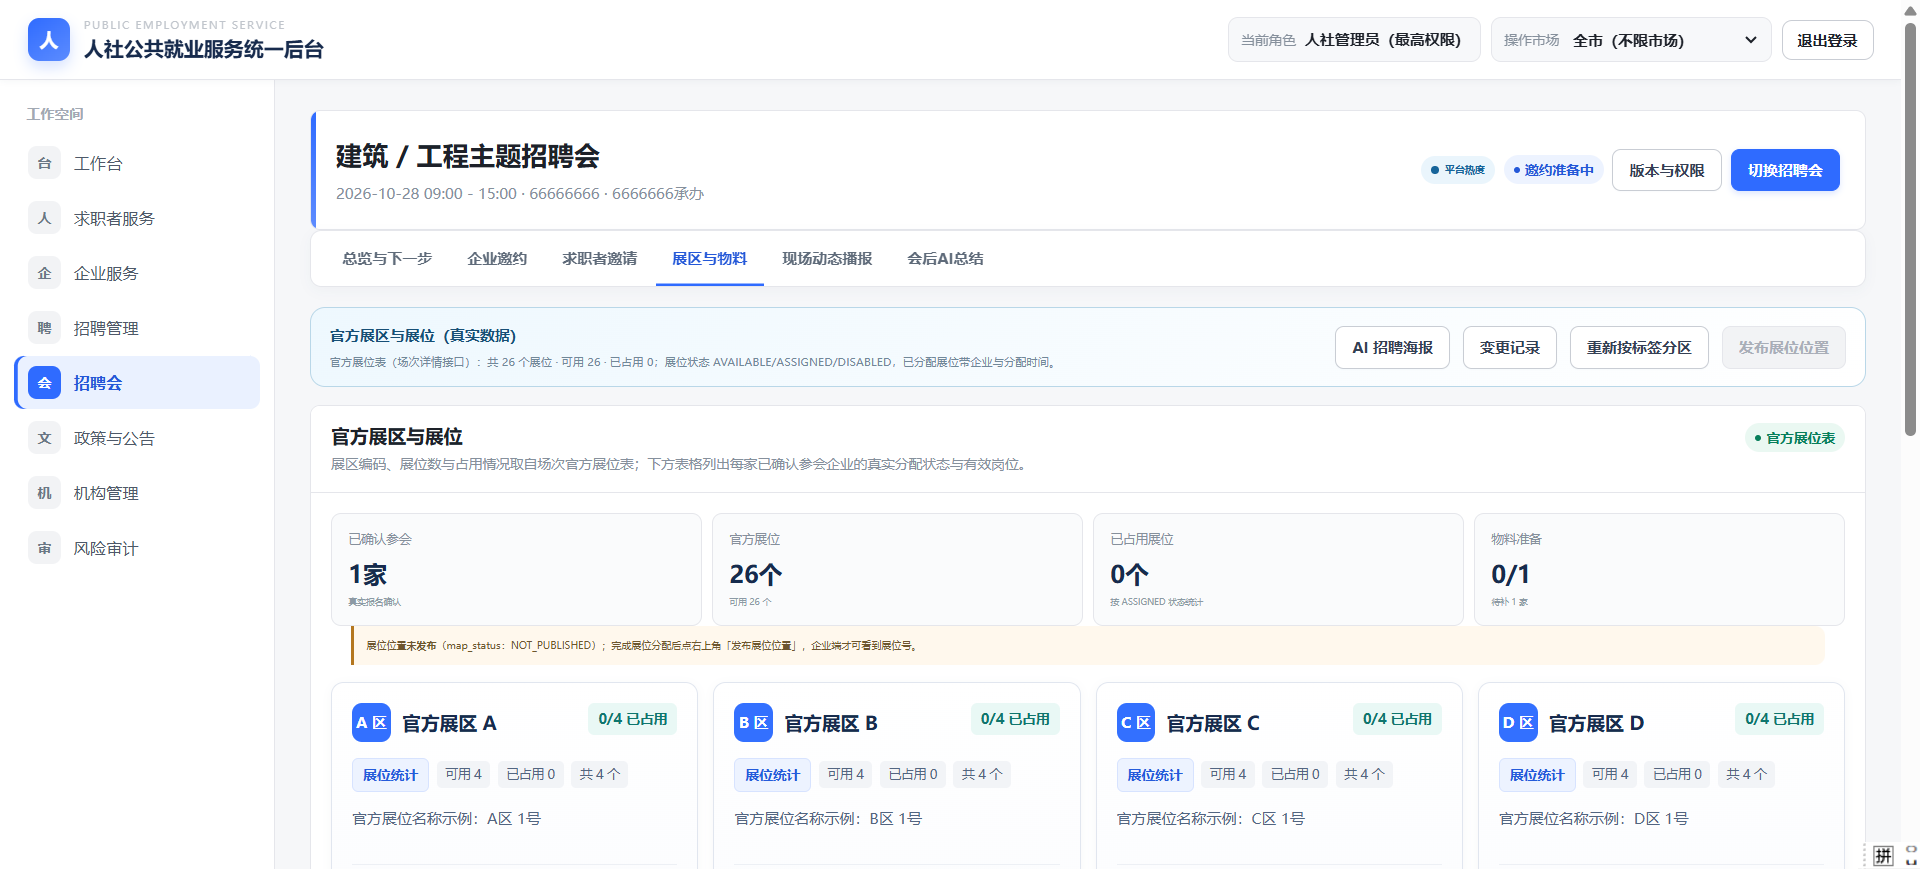This screenshot has width=1920, height=869.
Task: Click the blue app logo icon
Action: tap(49, 40)
